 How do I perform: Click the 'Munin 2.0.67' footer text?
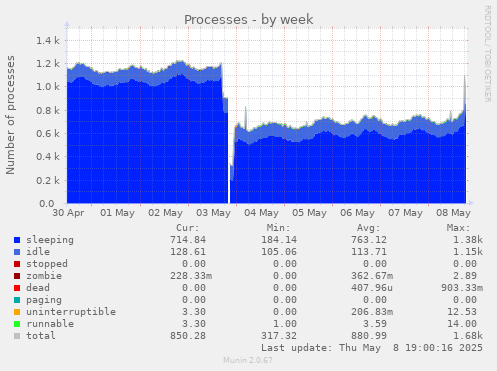click(248, 360)
